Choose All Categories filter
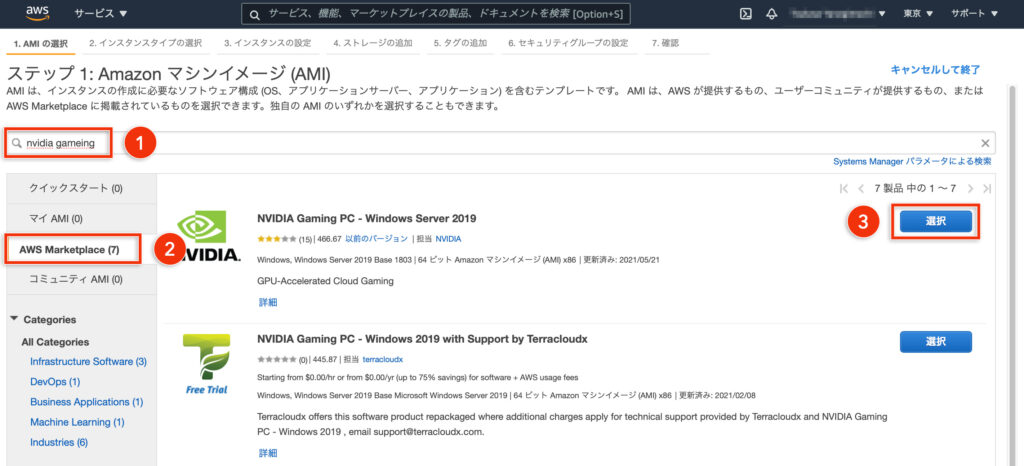The image size is (1024, 466). click(x=55, y=342)
